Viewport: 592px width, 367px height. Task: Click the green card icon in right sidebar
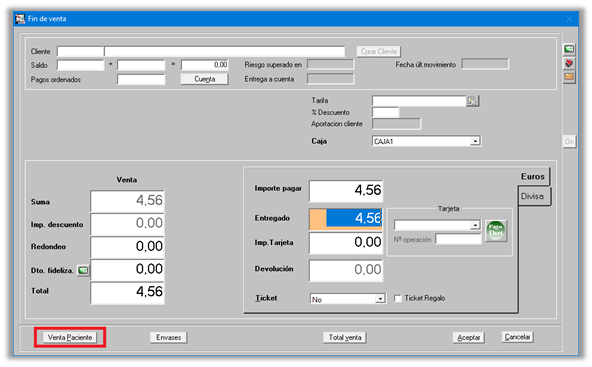click(x=569, y=49)
